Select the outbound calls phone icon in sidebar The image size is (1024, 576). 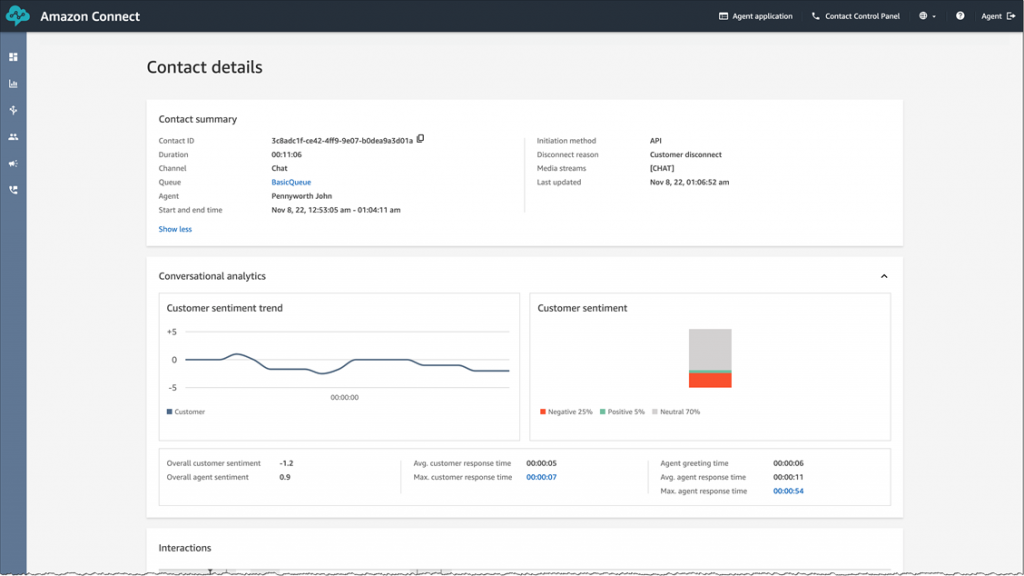pos(13,190)
